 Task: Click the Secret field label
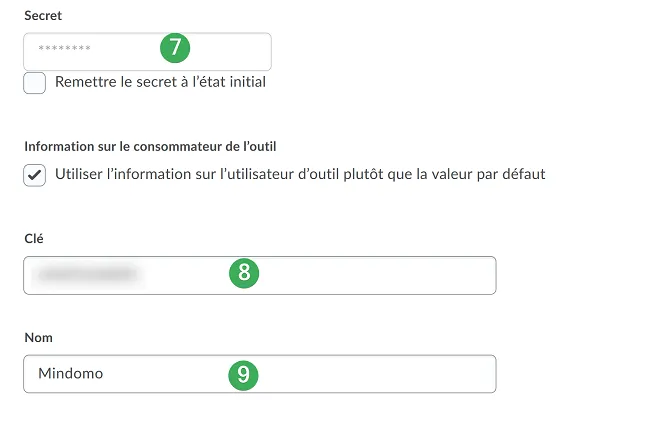pos(43,15)
